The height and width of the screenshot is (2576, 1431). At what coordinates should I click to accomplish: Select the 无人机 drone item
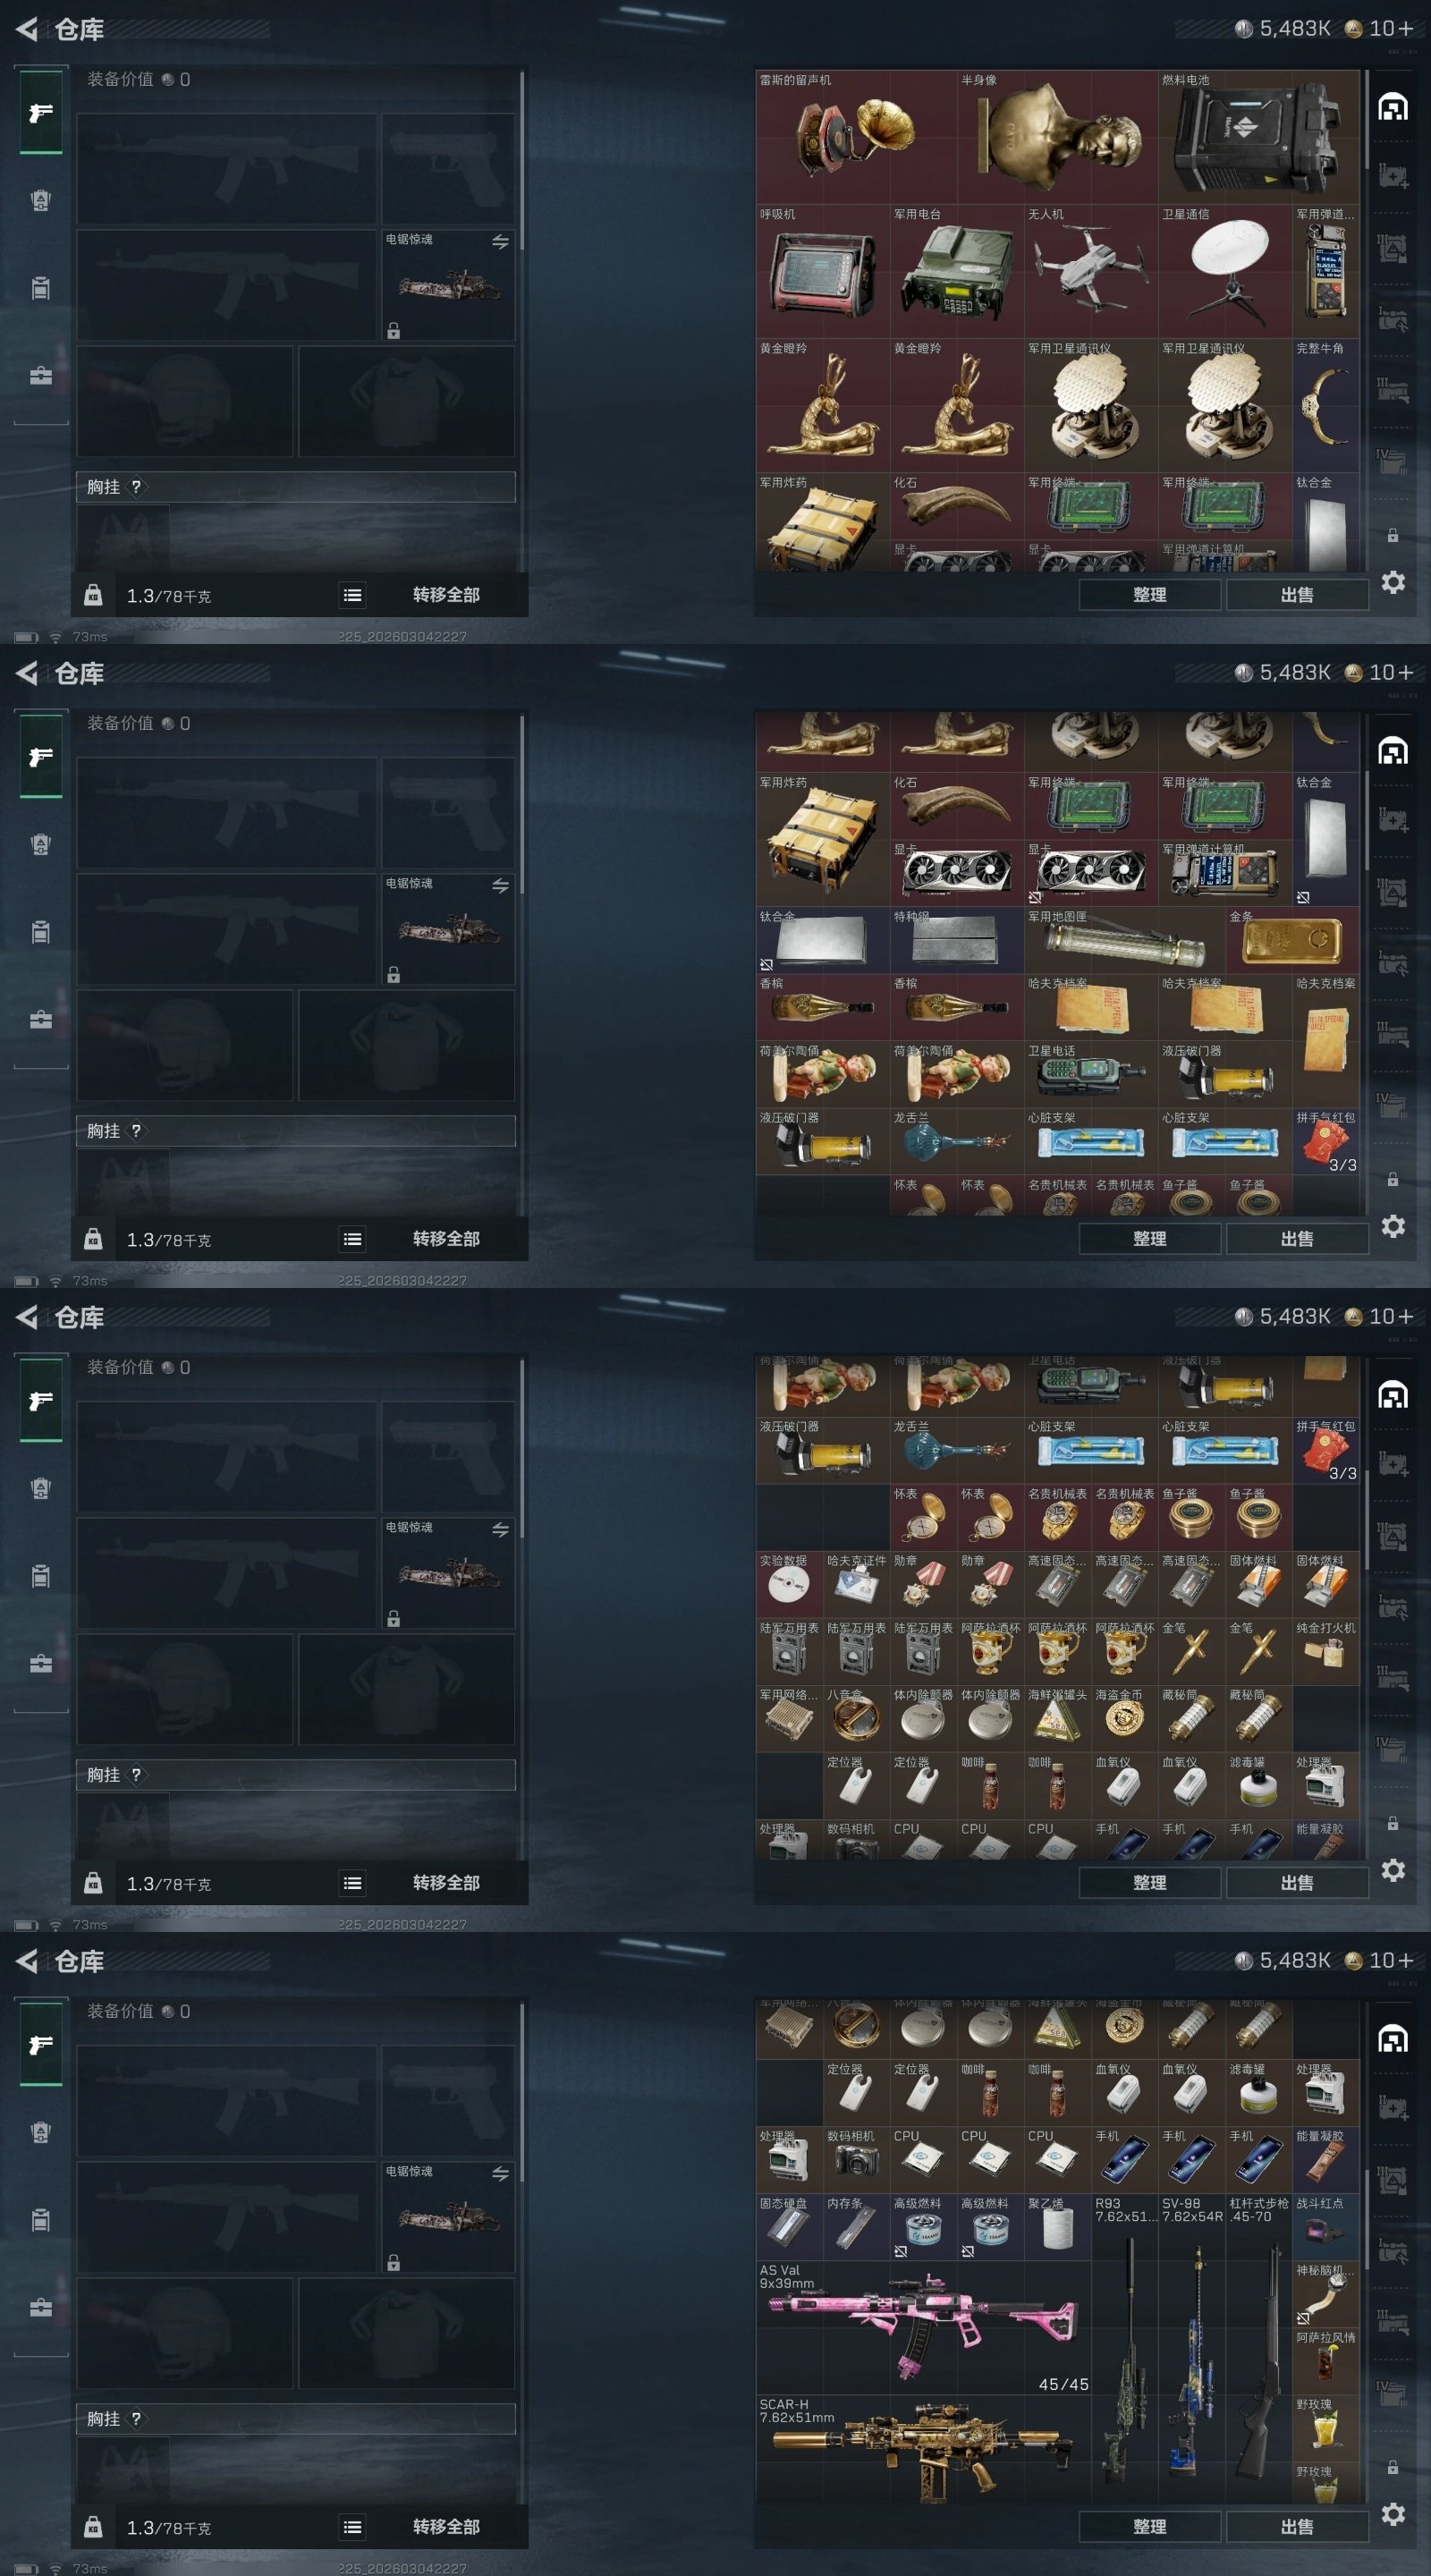1091,272
